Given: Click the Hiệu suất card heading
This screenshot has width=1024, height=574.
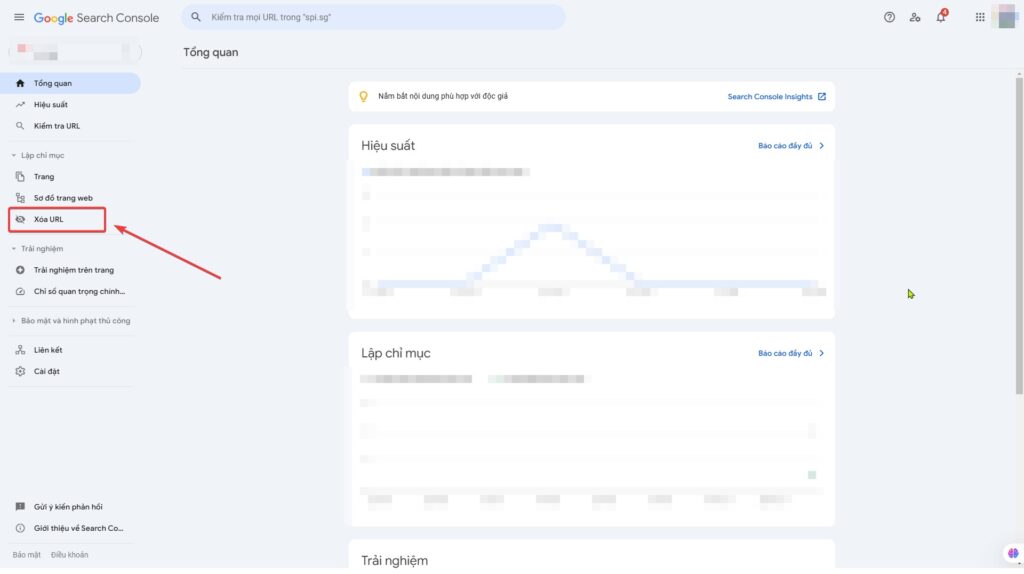Looking at the screenshot, I should 388,146.
